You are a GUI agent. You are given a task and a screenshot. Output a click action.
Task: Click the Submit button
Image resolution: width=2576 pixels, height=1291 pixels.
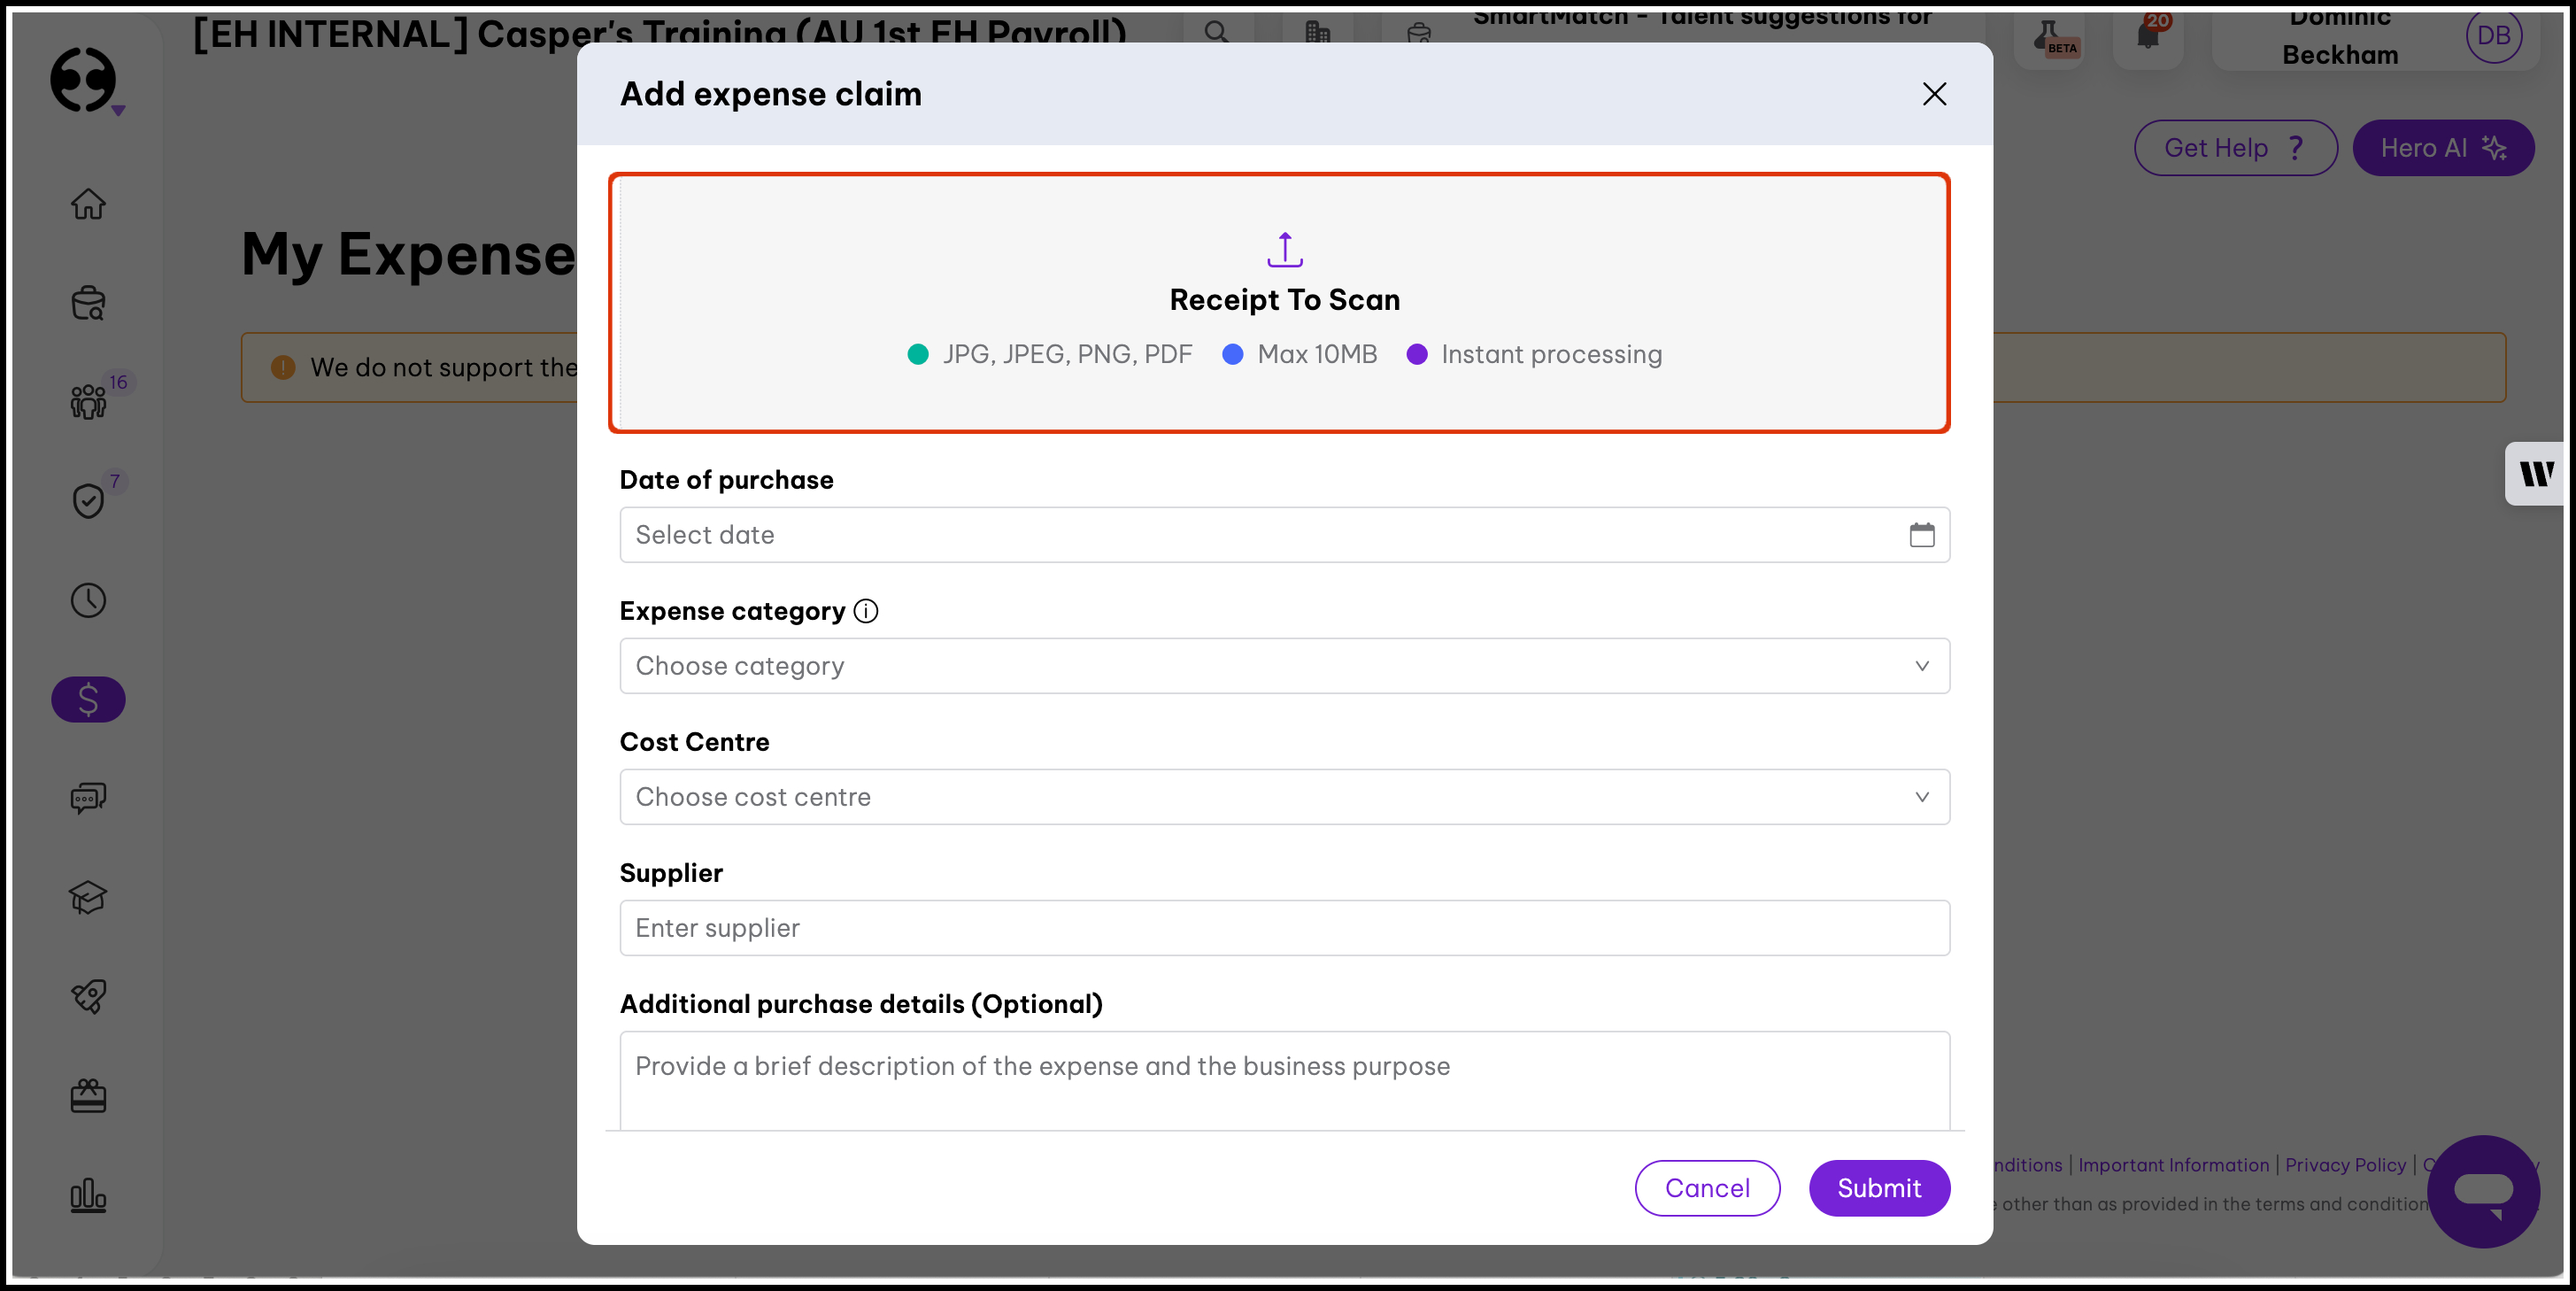click(x=1879, y=1188)
